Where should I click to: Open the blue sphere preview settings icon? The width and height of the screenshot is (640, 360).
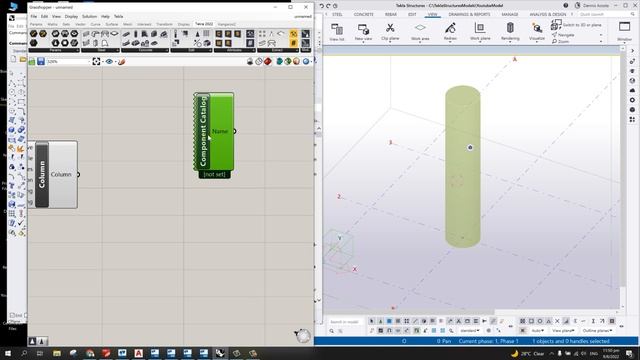pos(306,61)
